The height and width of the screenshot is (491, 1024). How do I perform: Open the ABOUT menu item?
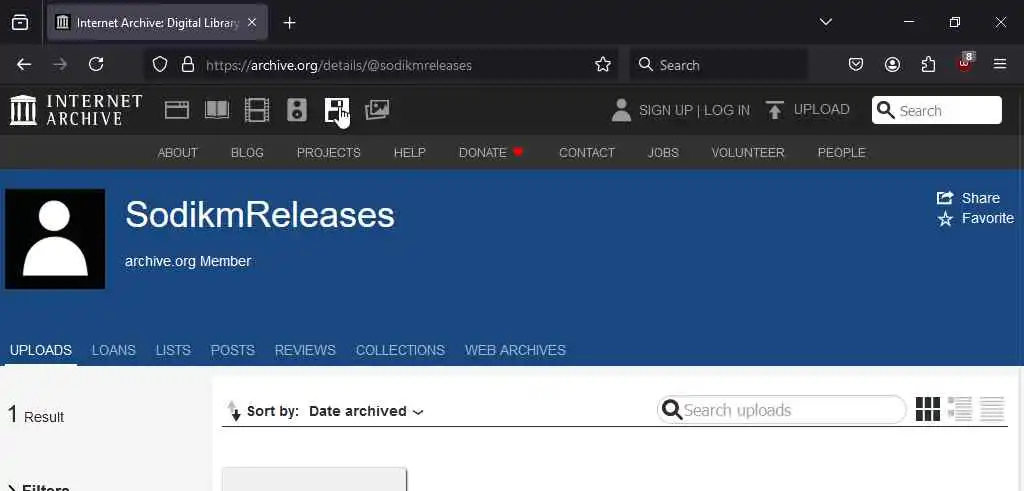coord(178,153)
